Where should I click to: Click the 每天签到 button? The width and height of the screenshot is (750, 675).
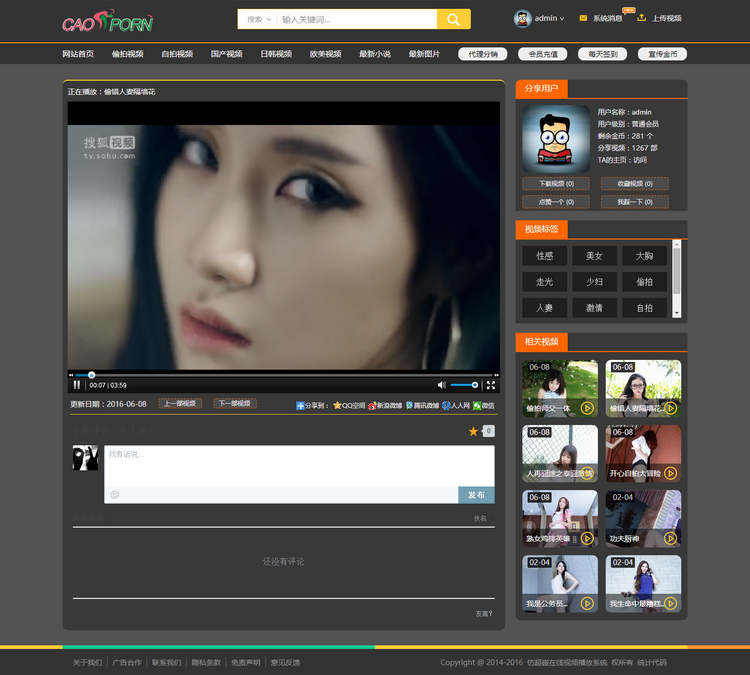click(x=603, y=54)
